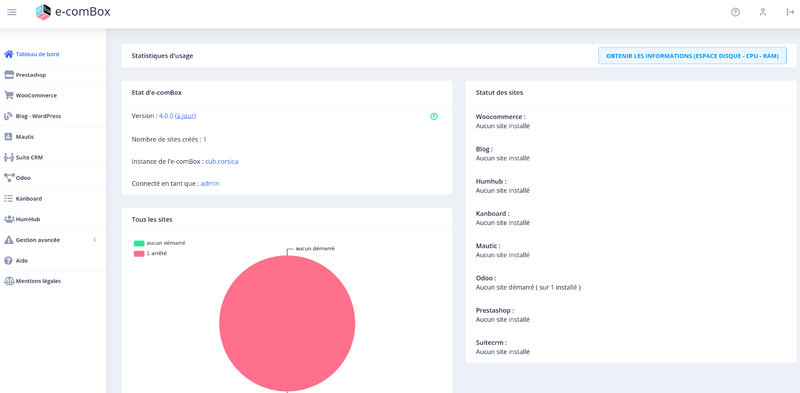
Task: Click the 4.0.0 version link
Action: (166, 116)
